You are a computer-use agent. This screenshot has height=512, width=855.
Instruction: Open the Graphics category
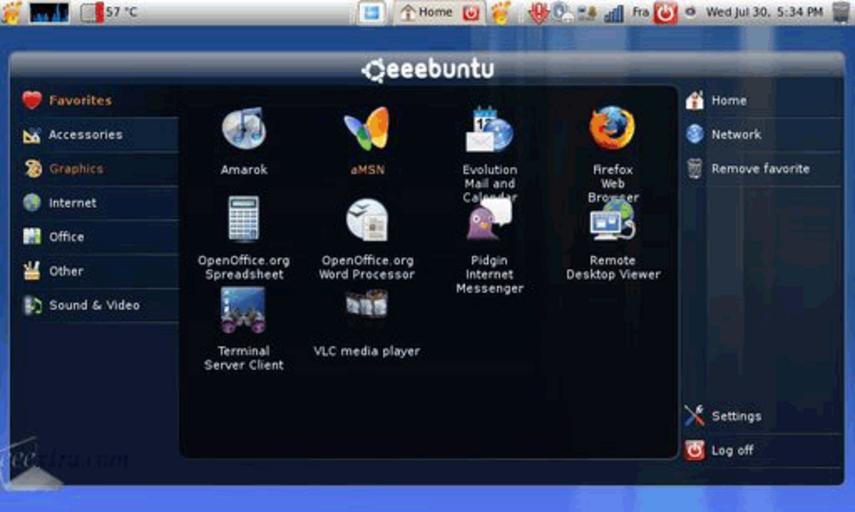[x=76, y=169]
